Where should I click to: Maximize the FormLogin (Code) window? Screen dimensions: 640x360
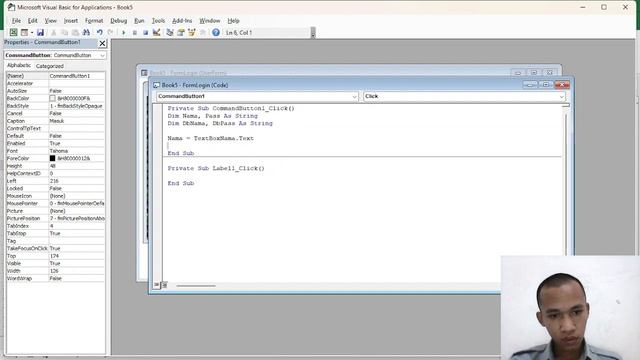tap(546, 84)
